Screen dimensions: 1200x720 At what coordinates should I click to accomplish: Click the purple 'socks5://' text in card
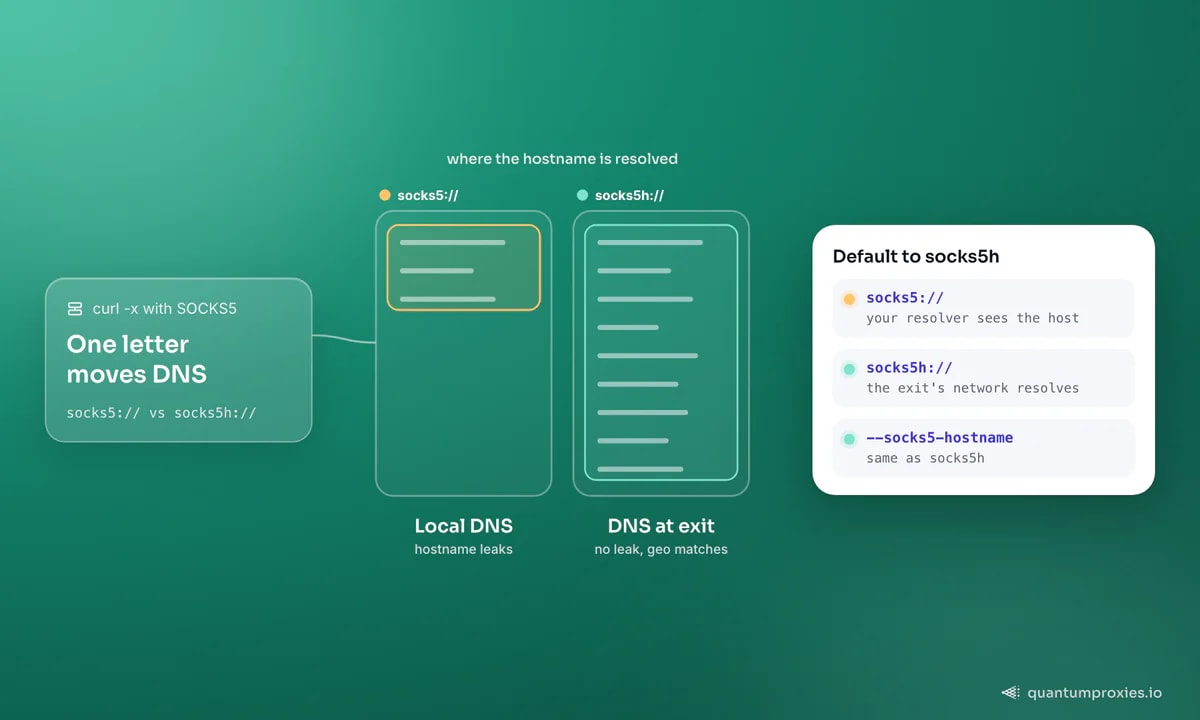905,298
